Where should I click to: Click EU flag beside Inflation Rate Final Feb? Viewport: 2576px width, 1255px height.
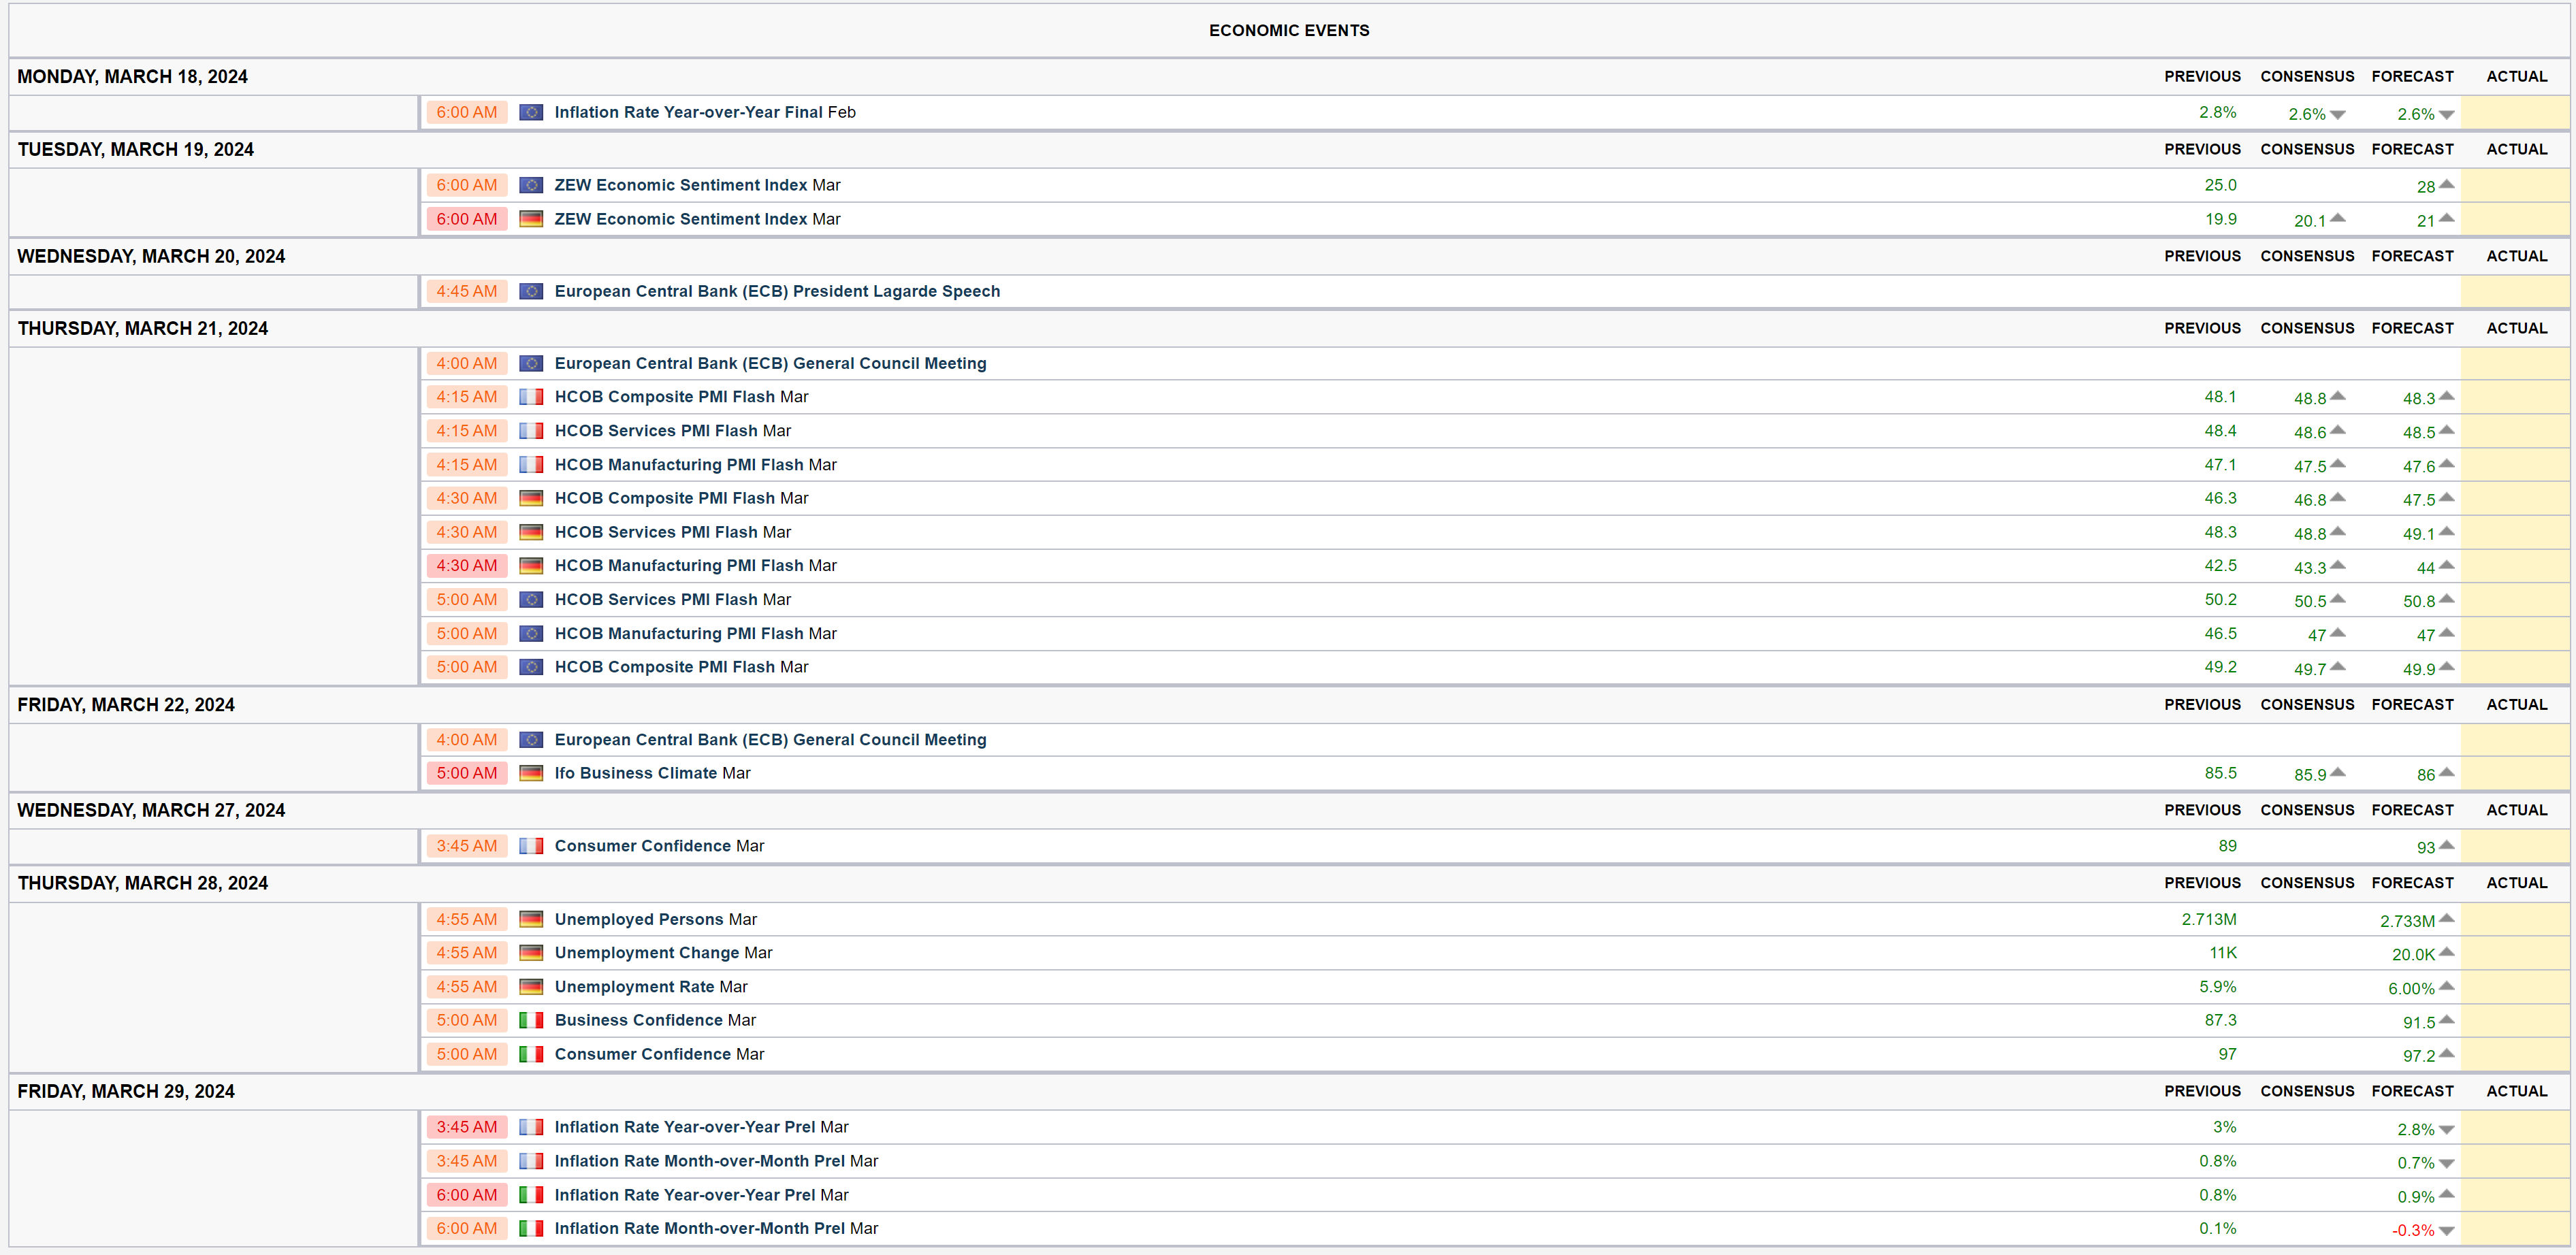(531, 113)
